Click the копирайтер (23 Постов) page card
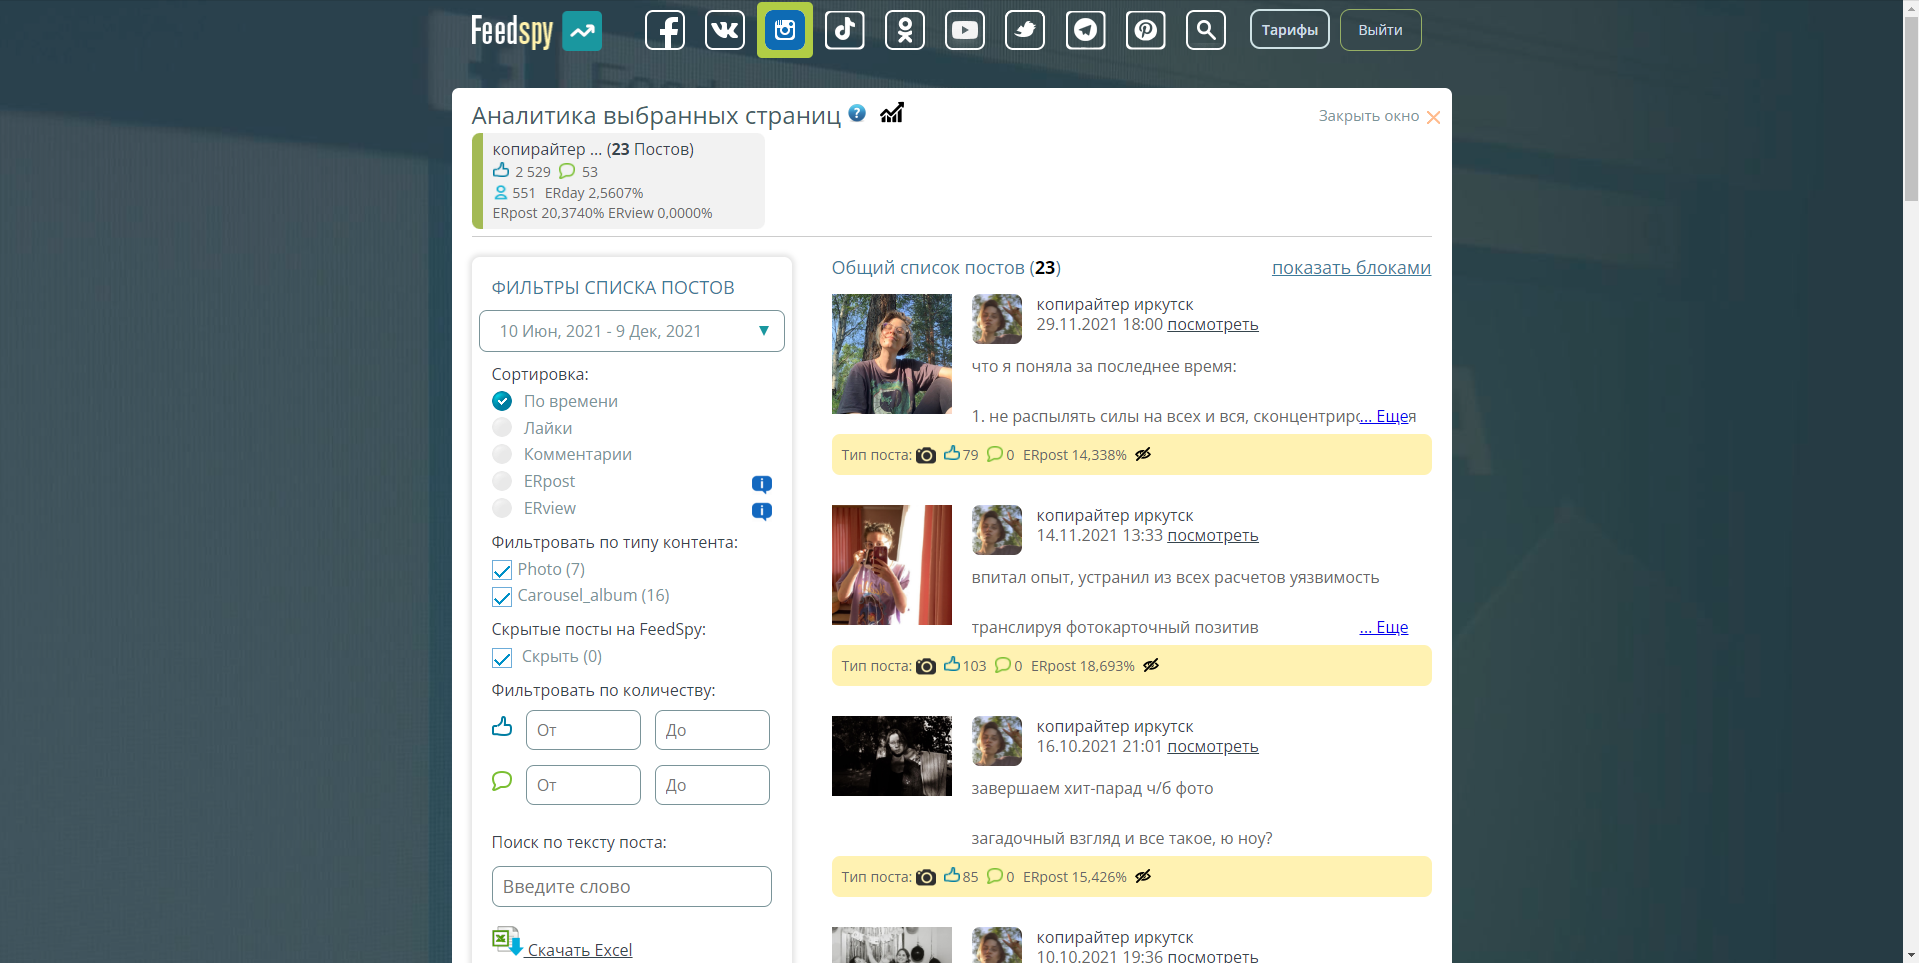This screenshot has width=1919, height=963. [x=618, y=181]
